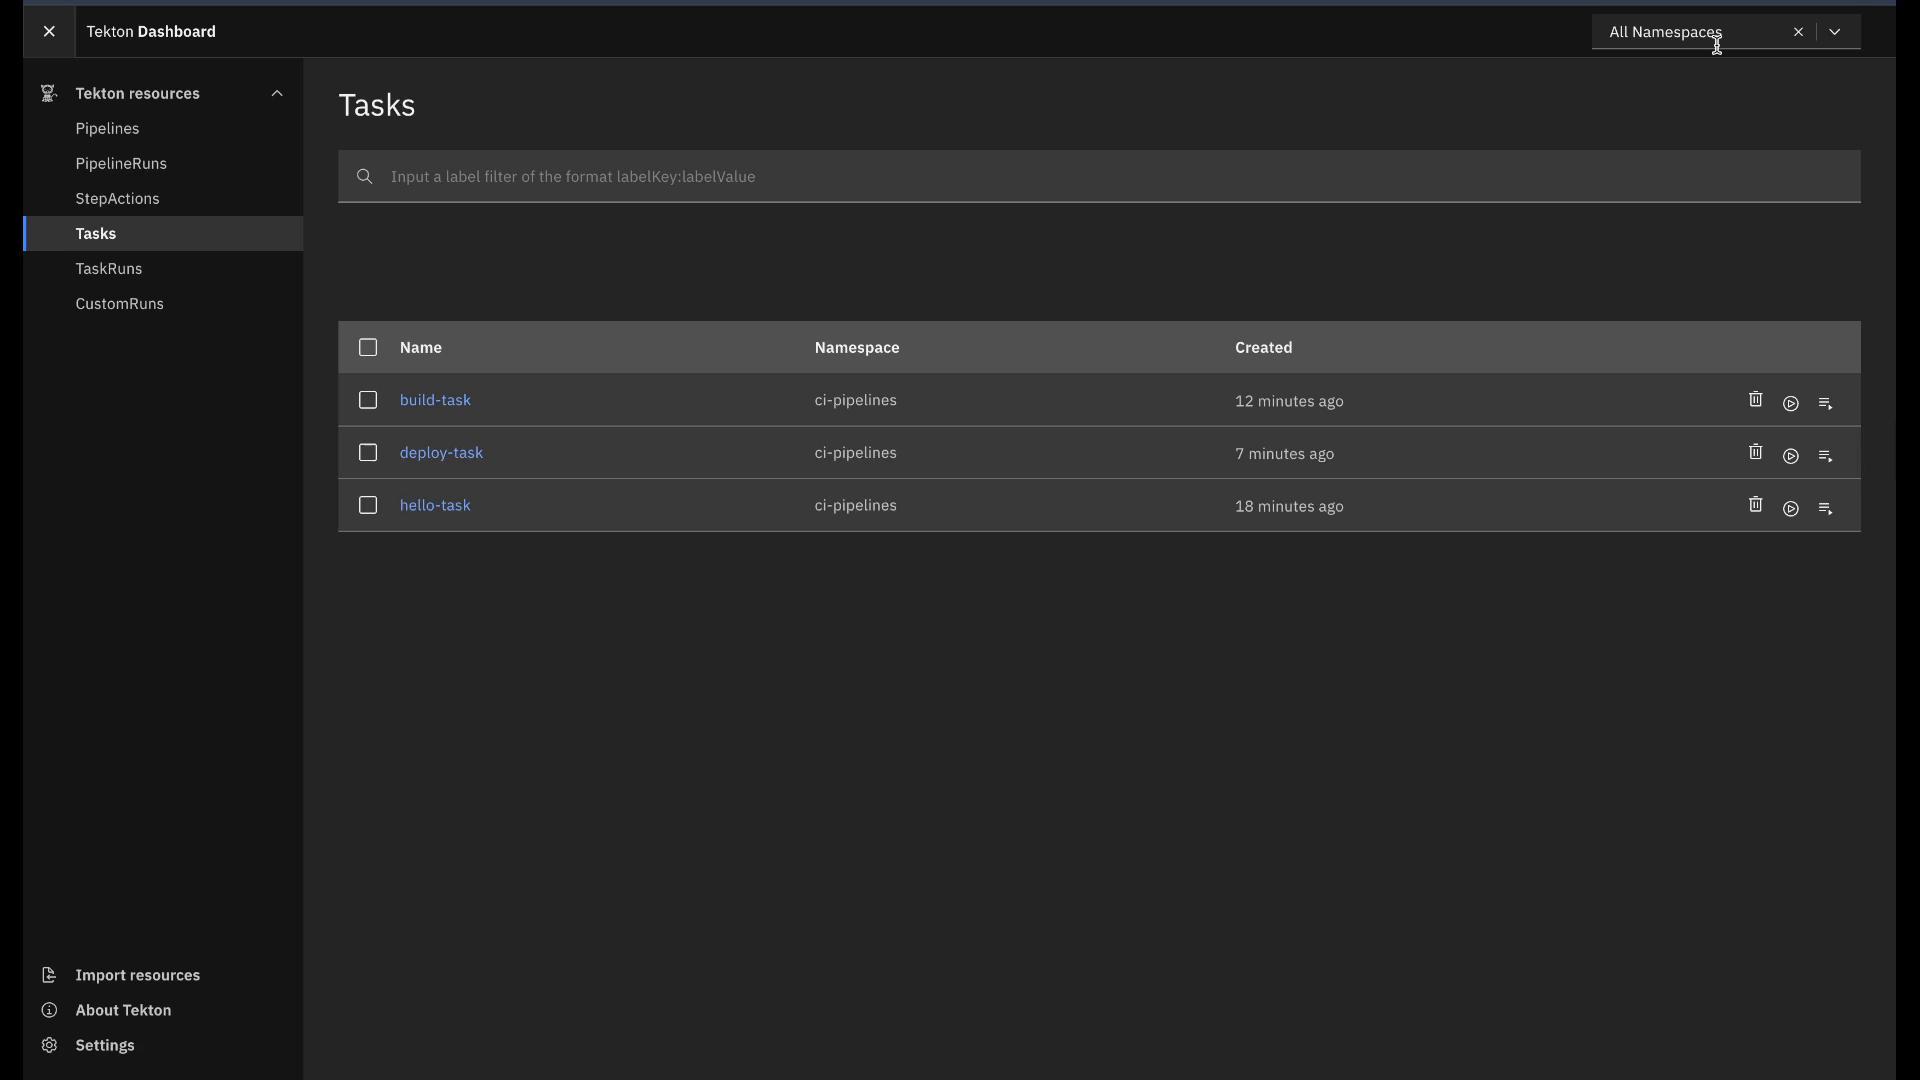Click the Namespace column header
Screen dimensions: 1920x1080
(857, 347)
